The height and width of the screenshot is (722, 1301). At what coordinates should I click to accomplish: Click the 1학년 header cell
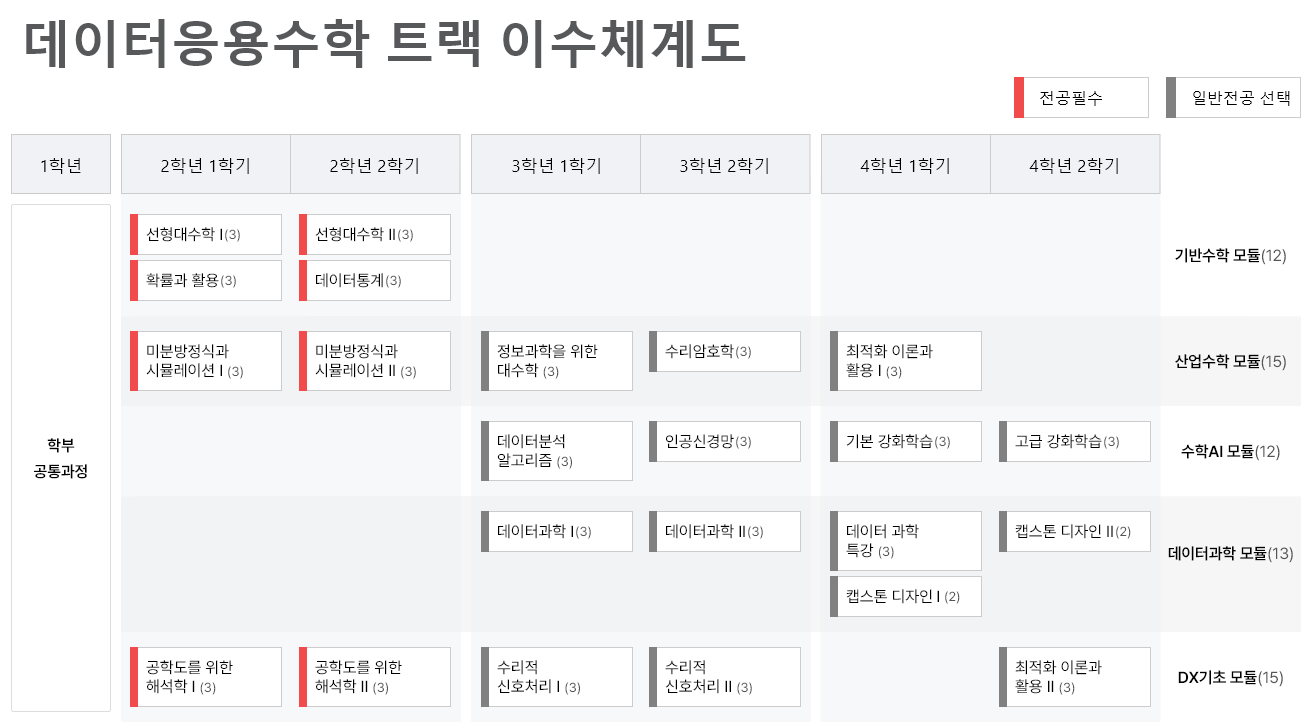(61, 165)
